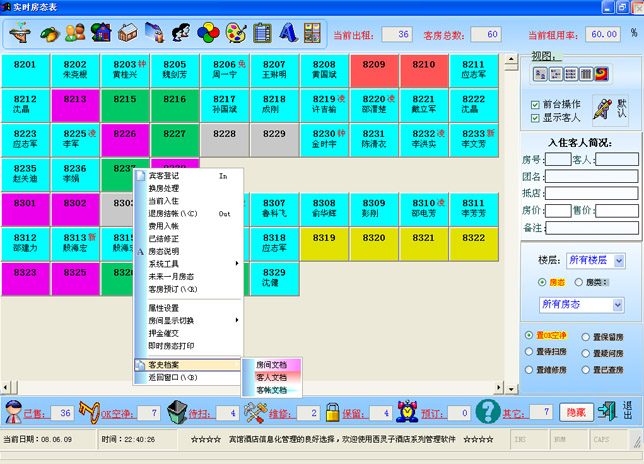Click the red room tile 8209
Image resolution: width=644 pixels, height=464 pixels.
point(374,72)
